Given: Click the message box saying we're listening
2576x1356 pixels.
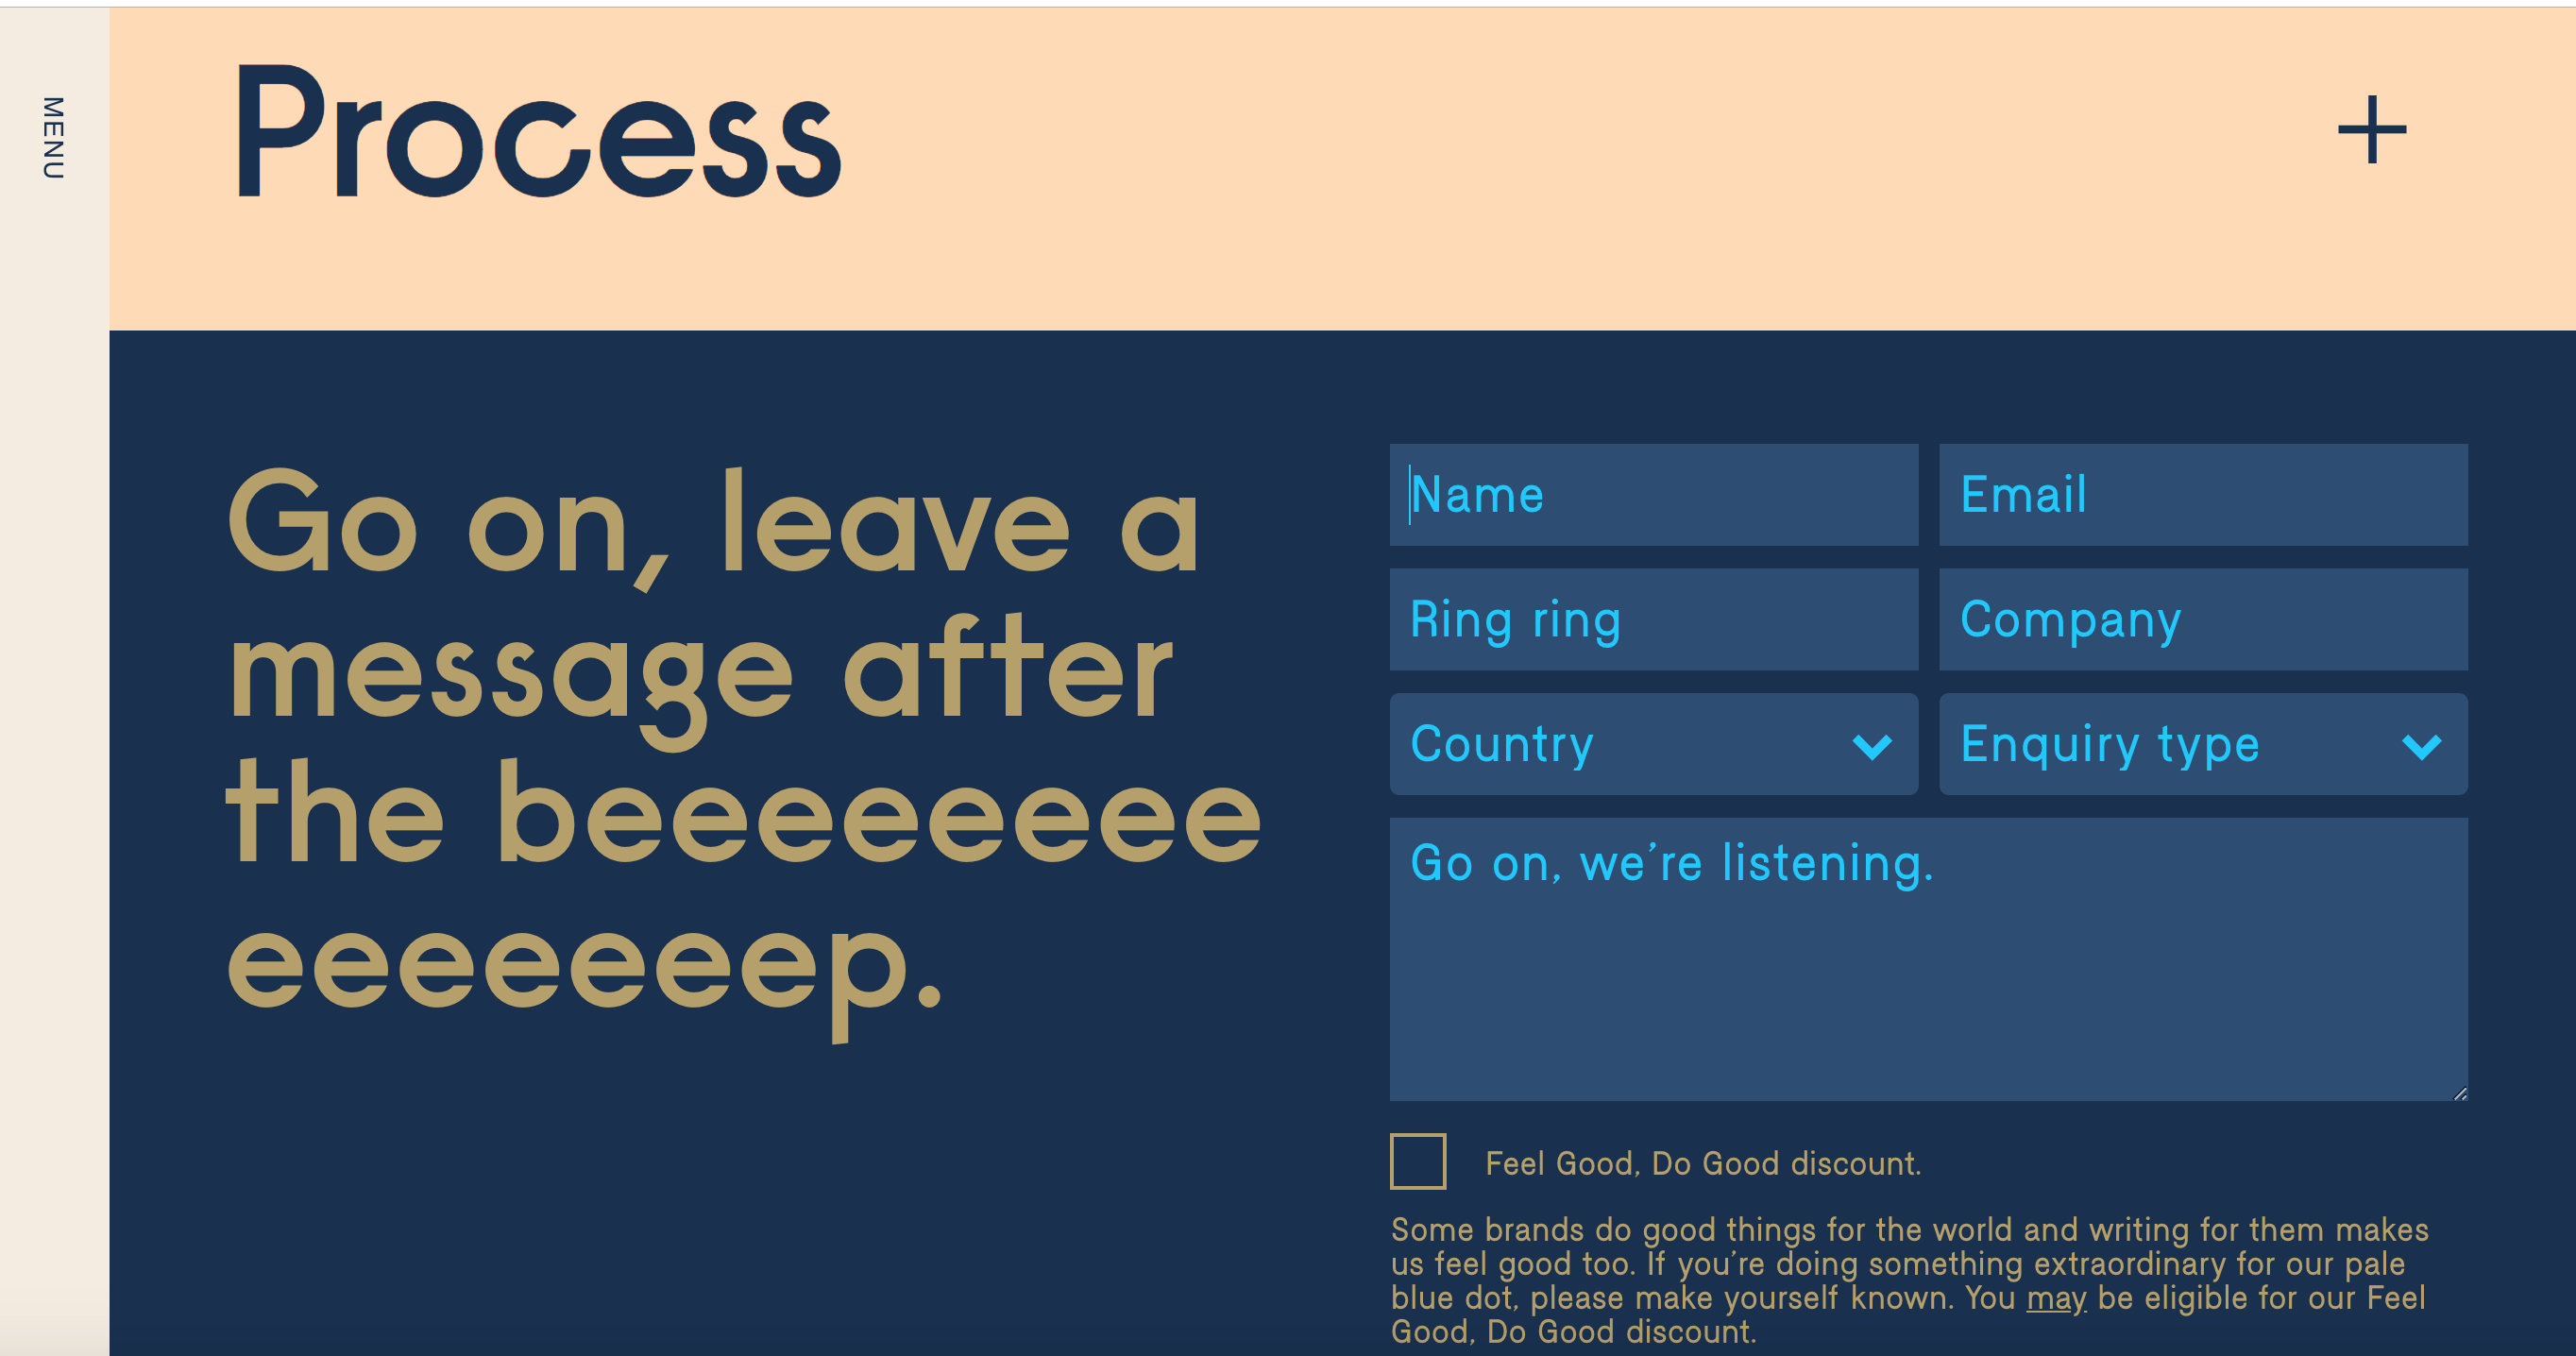Looking at the screenshot, I should click(x=1928, y=959).
